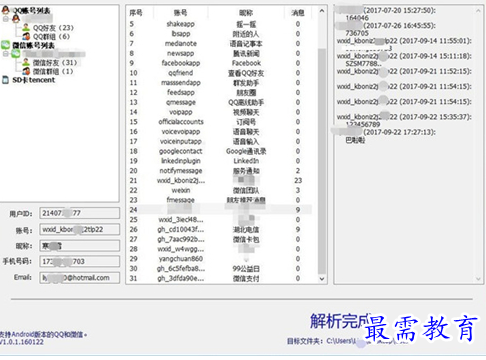This screenshot has width=486, height=360.
Task: Click the message panel scroll up arrow
Action: point(478,11)
